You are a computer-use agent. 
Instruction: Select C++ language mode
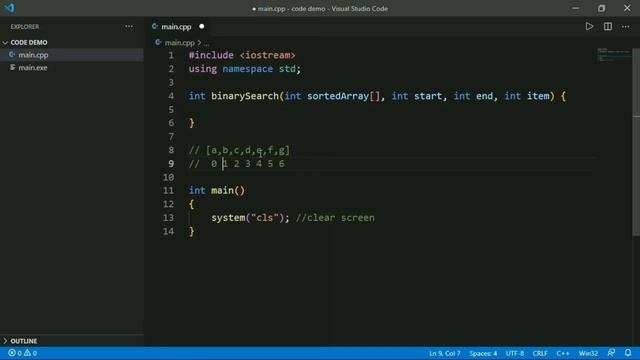pyautogui.click(x=562, y=353)
